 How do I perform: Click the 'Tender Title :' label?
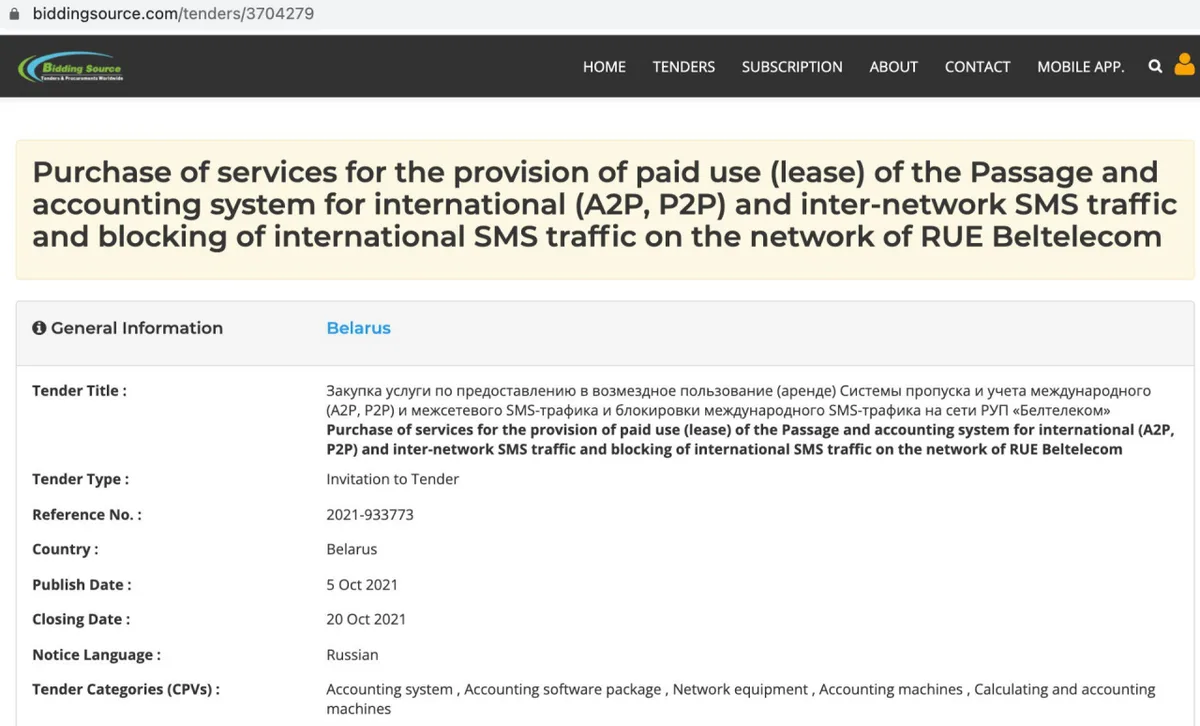coord(79,391)
